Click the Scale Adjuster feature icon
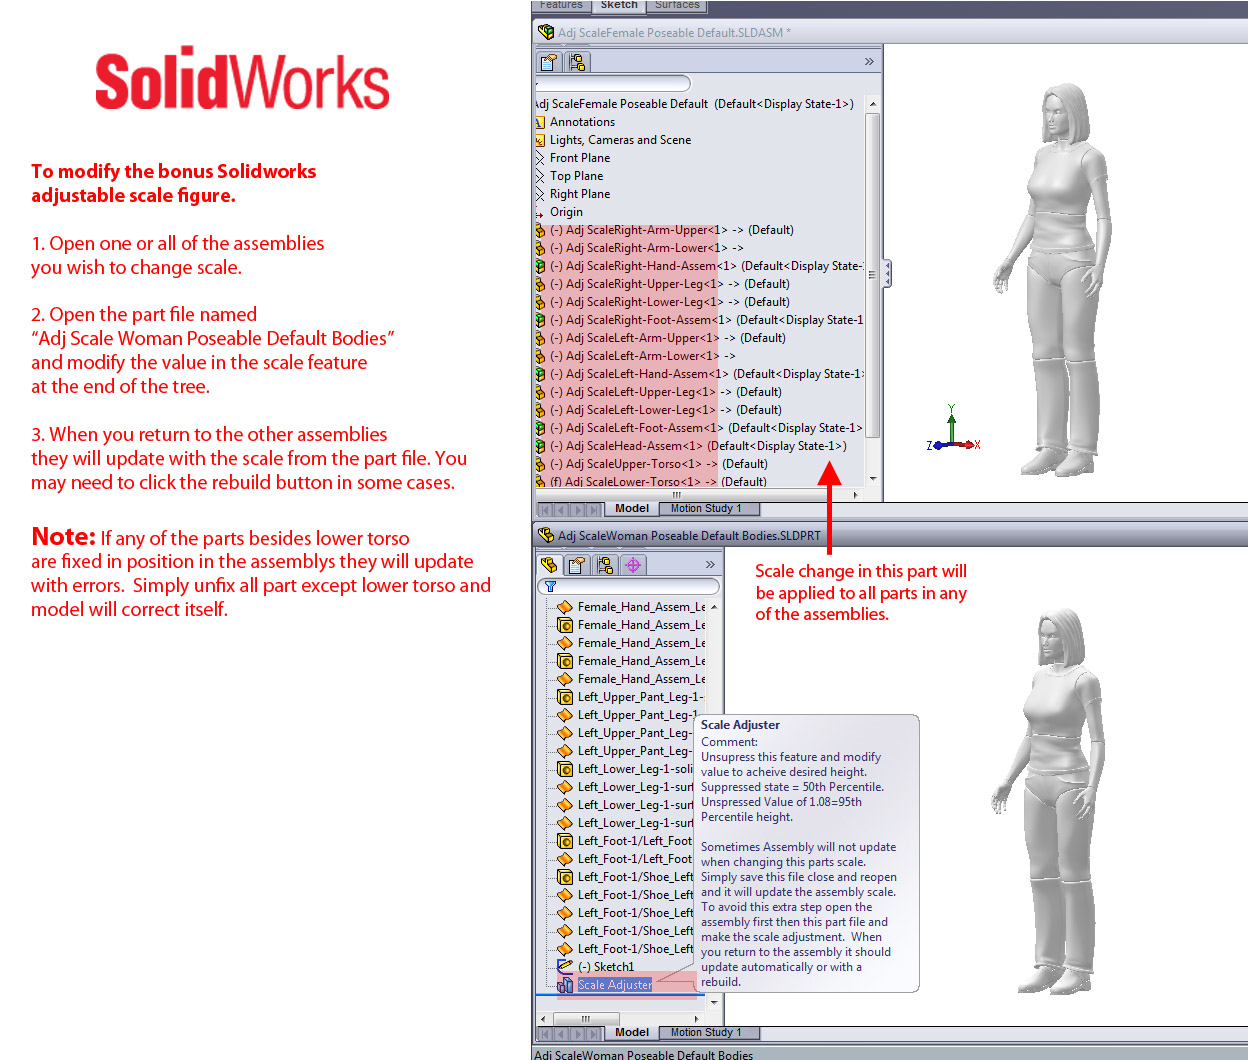The width and height of the screenshot is (1248, 1060). click(567, 984)
